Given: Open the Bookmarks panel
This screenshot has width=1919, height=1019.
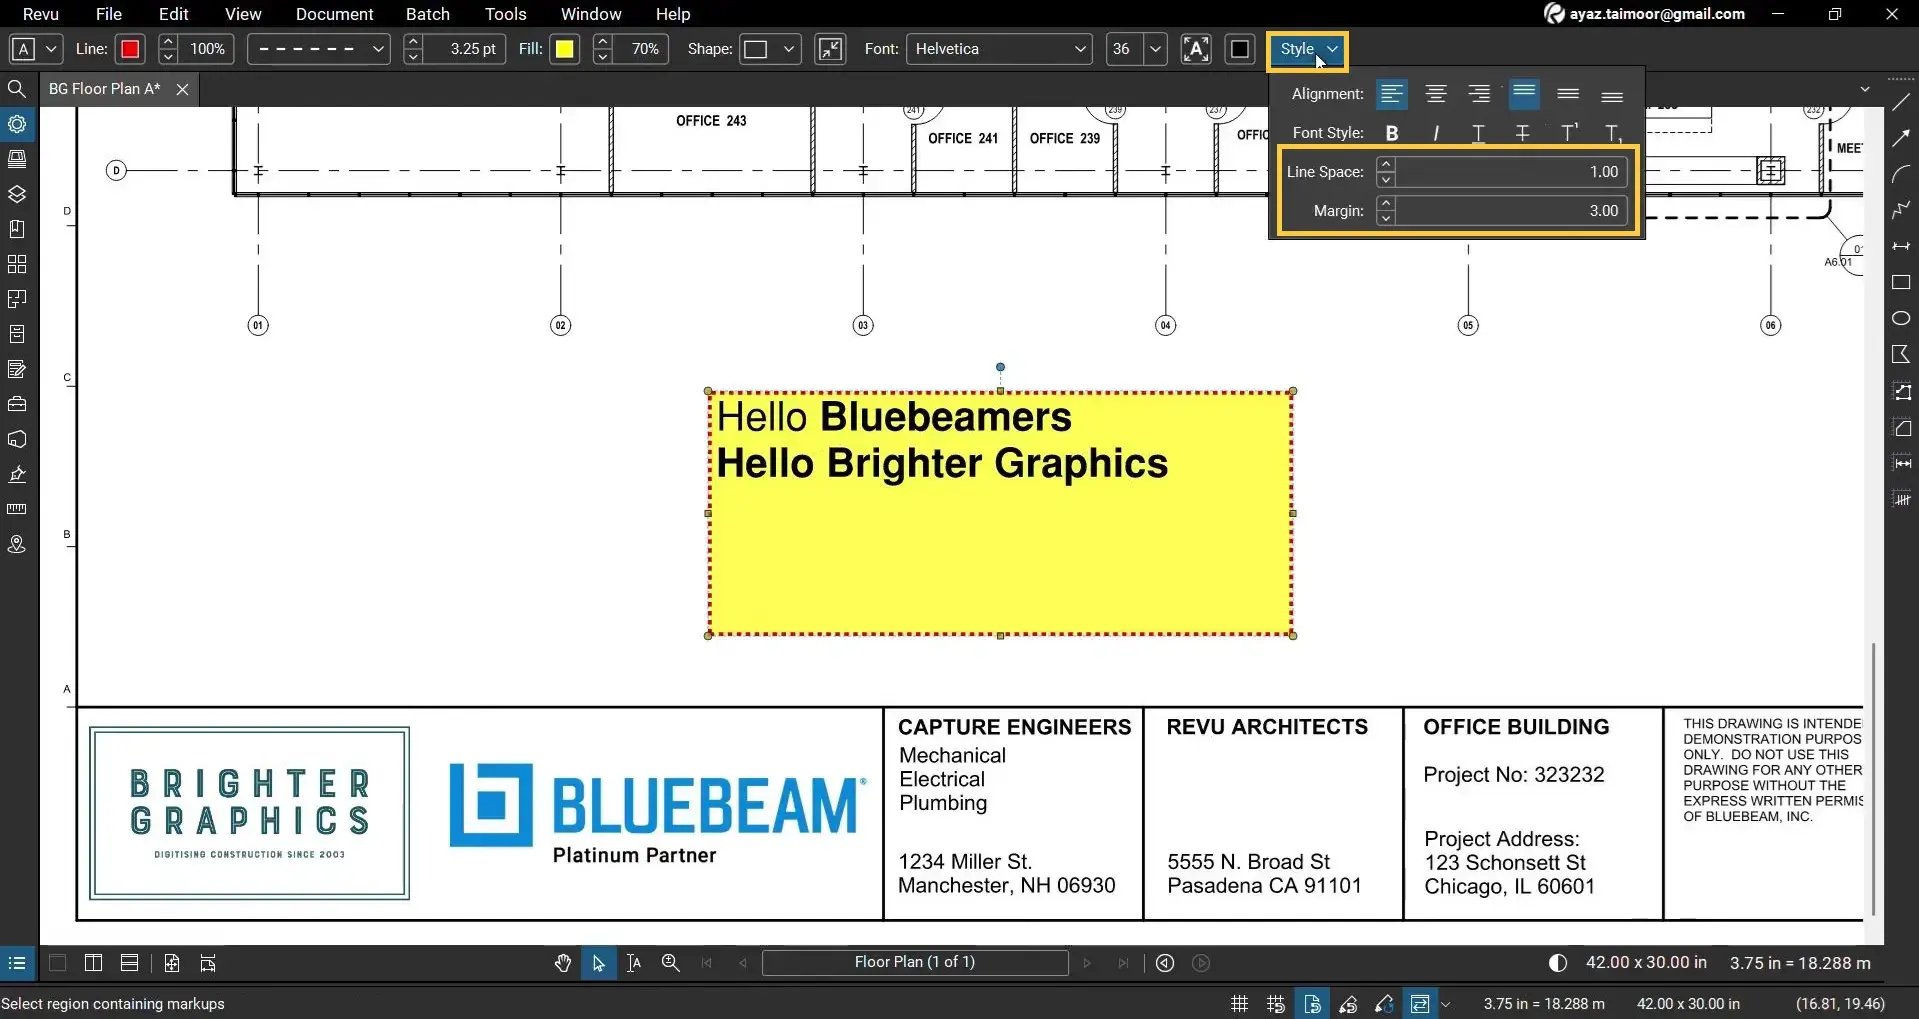Looking at the screenshot, I should tap(17, 228).
